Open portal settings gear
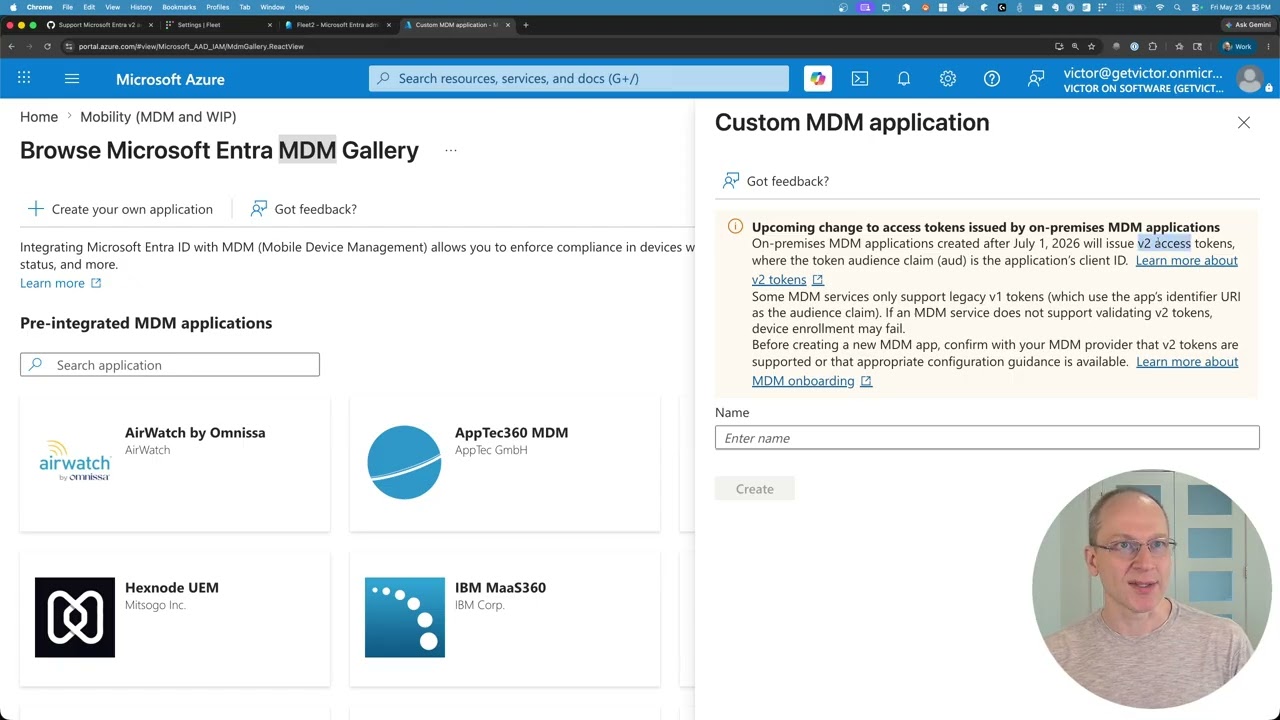 point(948,78)
